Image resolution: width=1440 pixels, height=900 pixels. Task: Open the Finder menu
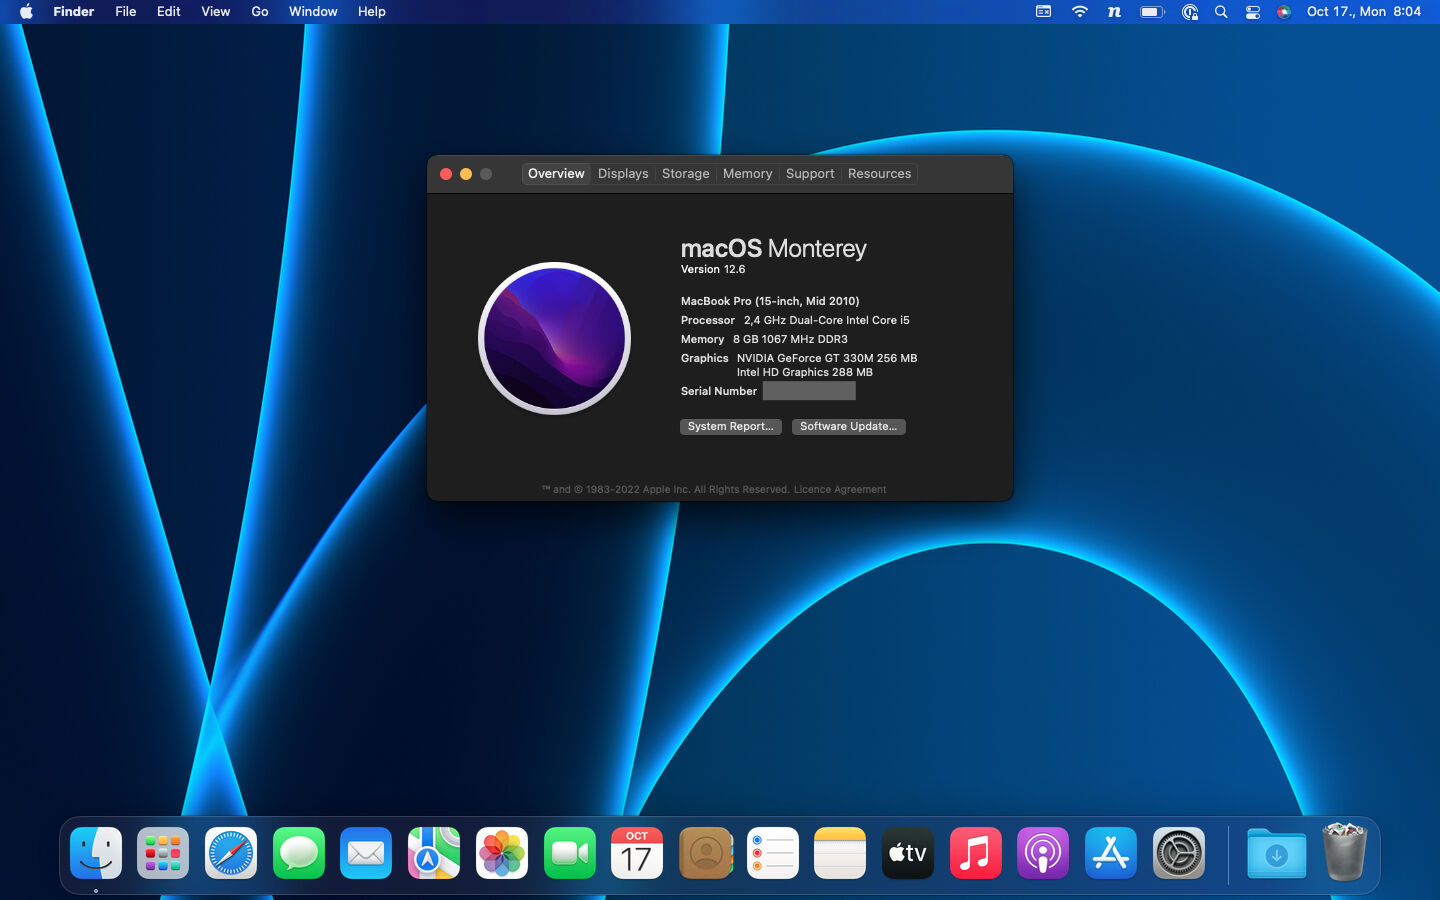click(73, 12)
